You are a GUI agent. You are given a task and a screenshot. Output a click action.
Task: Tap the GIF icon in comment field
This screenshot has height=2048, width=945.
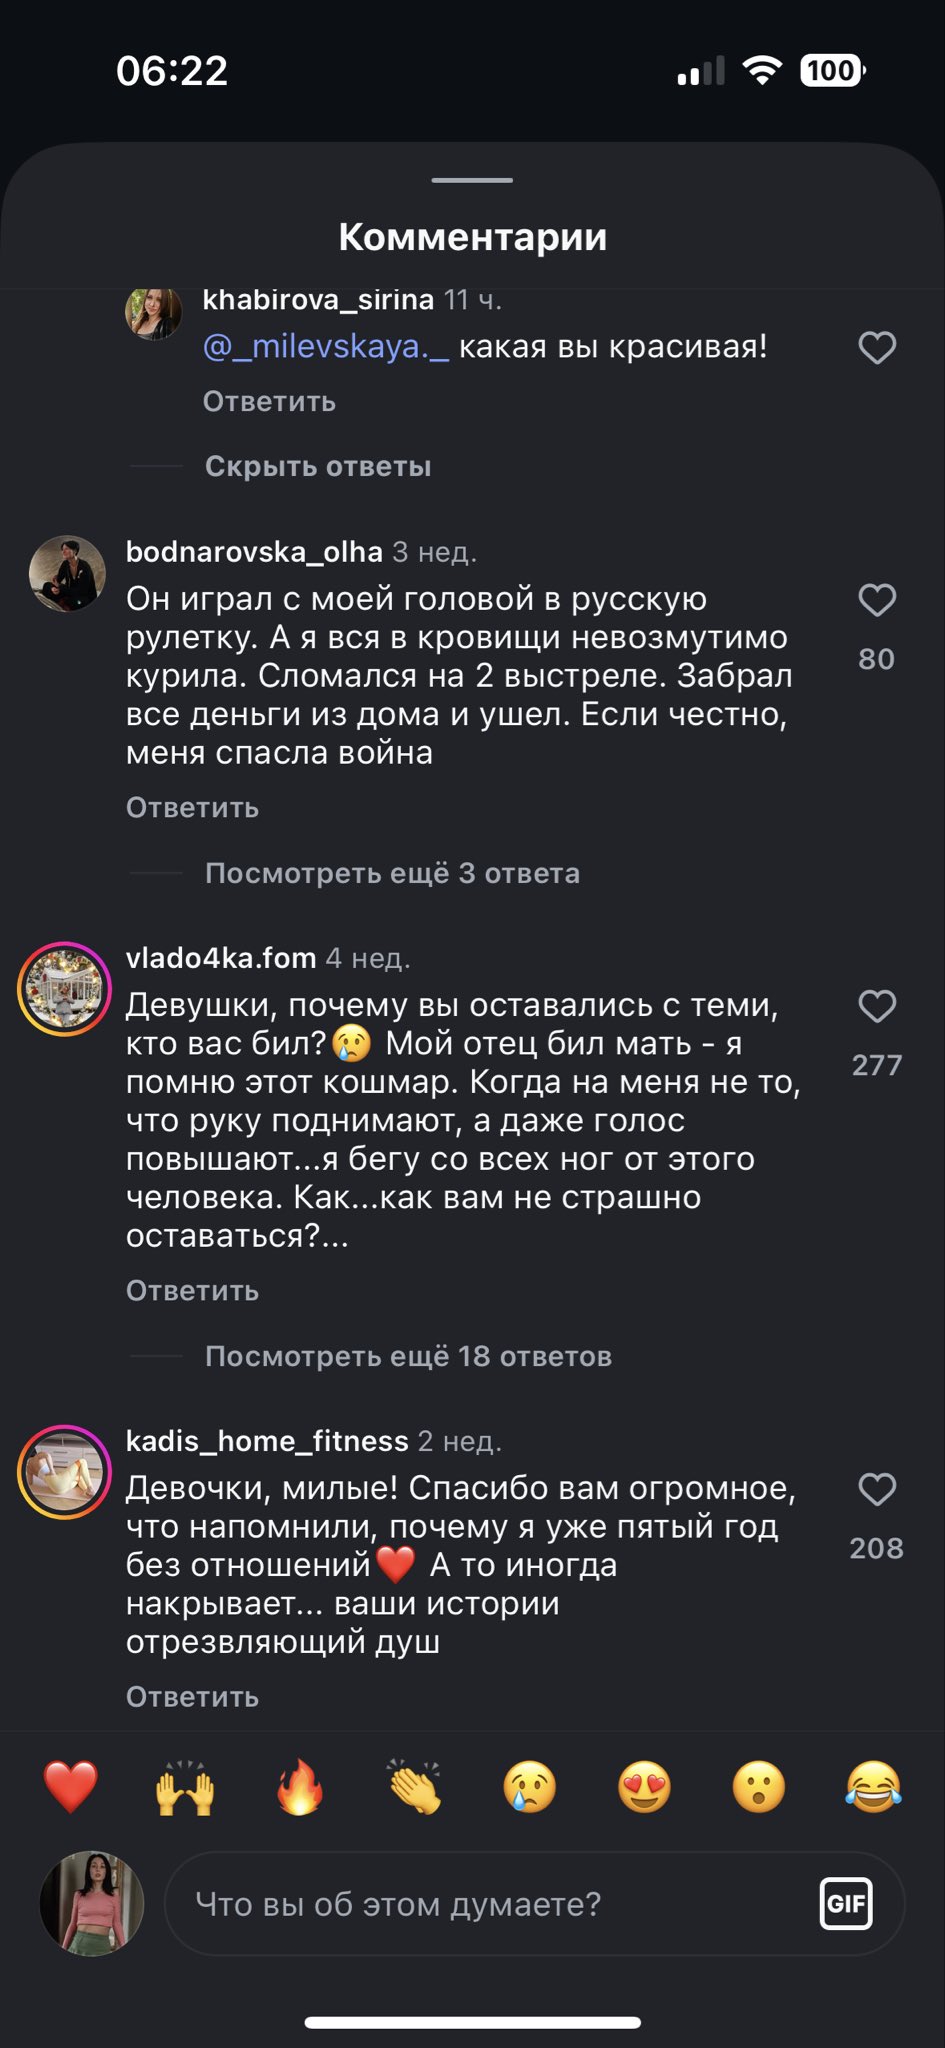(x=845, y=1903)
